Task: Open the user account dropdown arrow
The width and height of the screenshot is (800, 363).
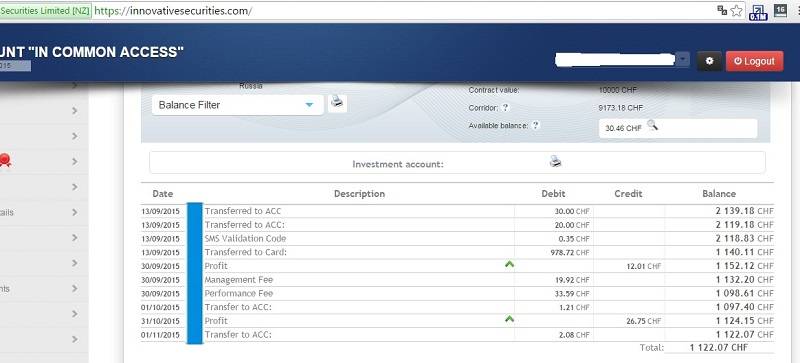Action: pyautogui.click(x=683, y=60)
